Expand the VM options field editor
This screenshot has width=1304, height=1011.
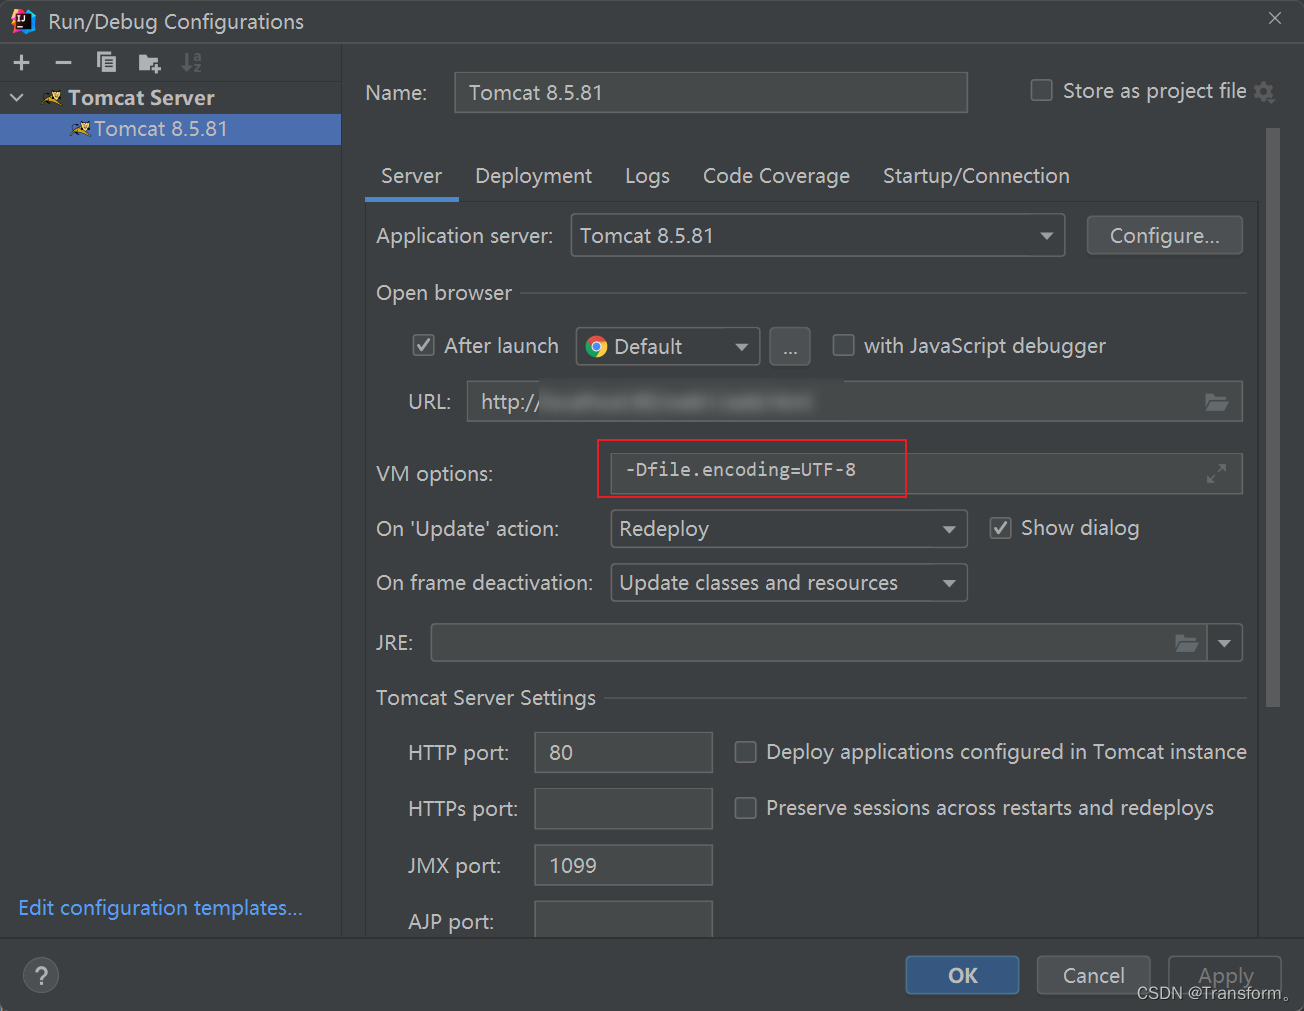(1216, 474)
